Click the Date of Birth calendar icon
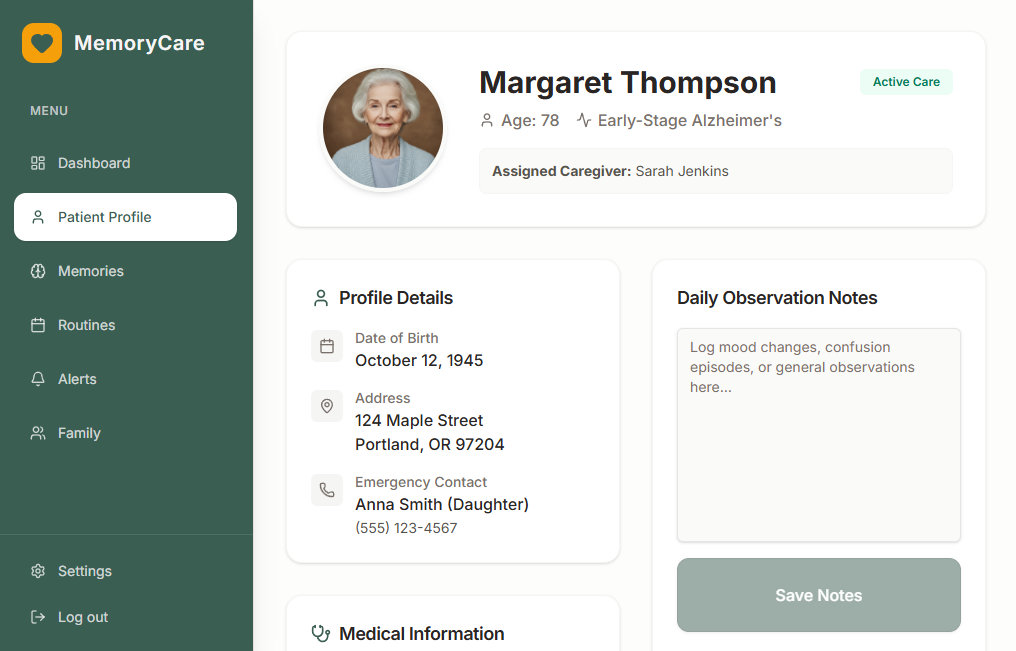The height and width of the screenshot is (651, 1016). click(x=327, y=346)
